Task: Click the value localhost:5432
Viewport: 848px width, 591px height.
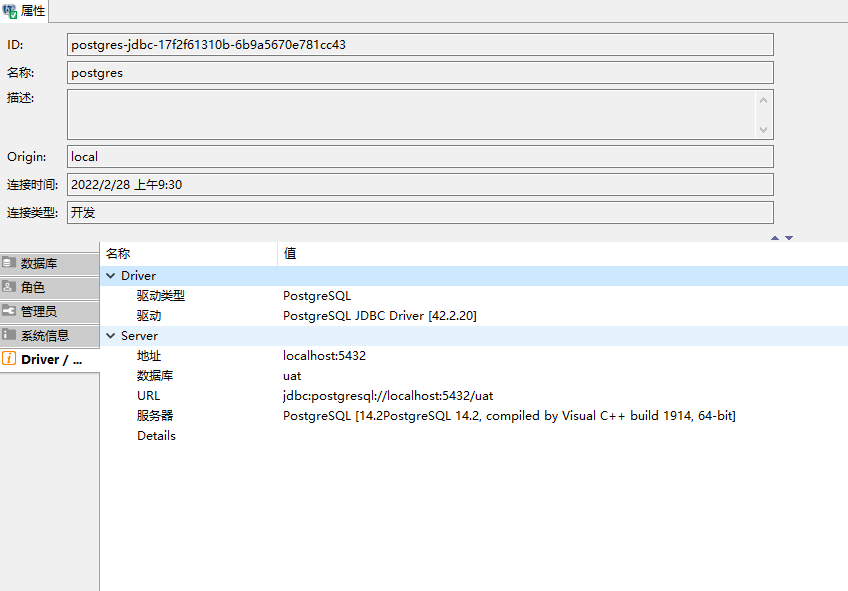Action: 324,356
